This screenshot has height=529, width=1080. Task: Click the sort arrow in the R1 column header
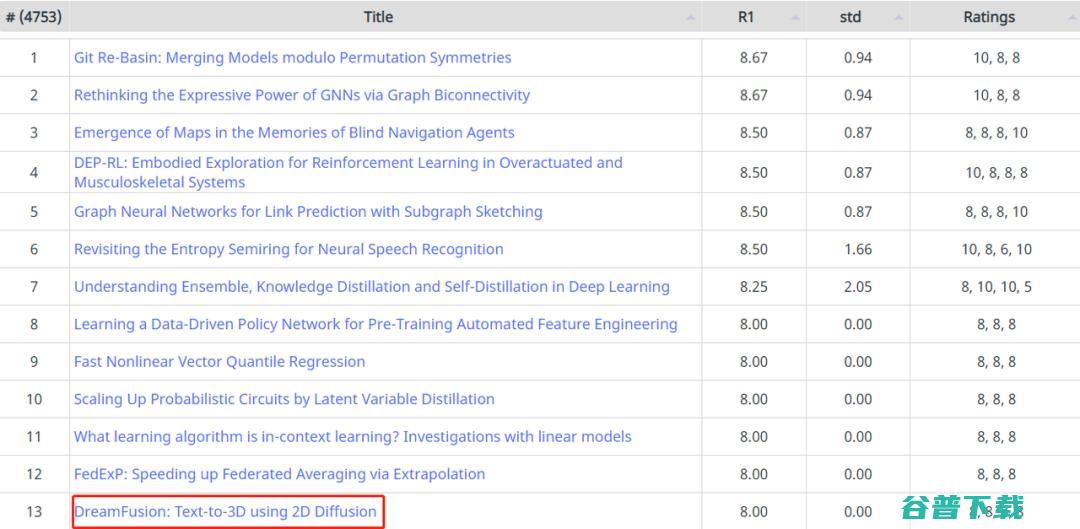[x=795, y=18]
